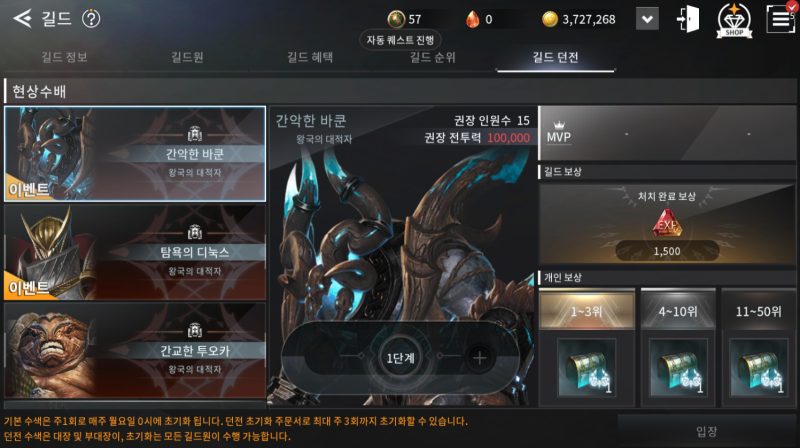Switch to the 길드 정보 tab
The image size is (800, 448).
64,57
